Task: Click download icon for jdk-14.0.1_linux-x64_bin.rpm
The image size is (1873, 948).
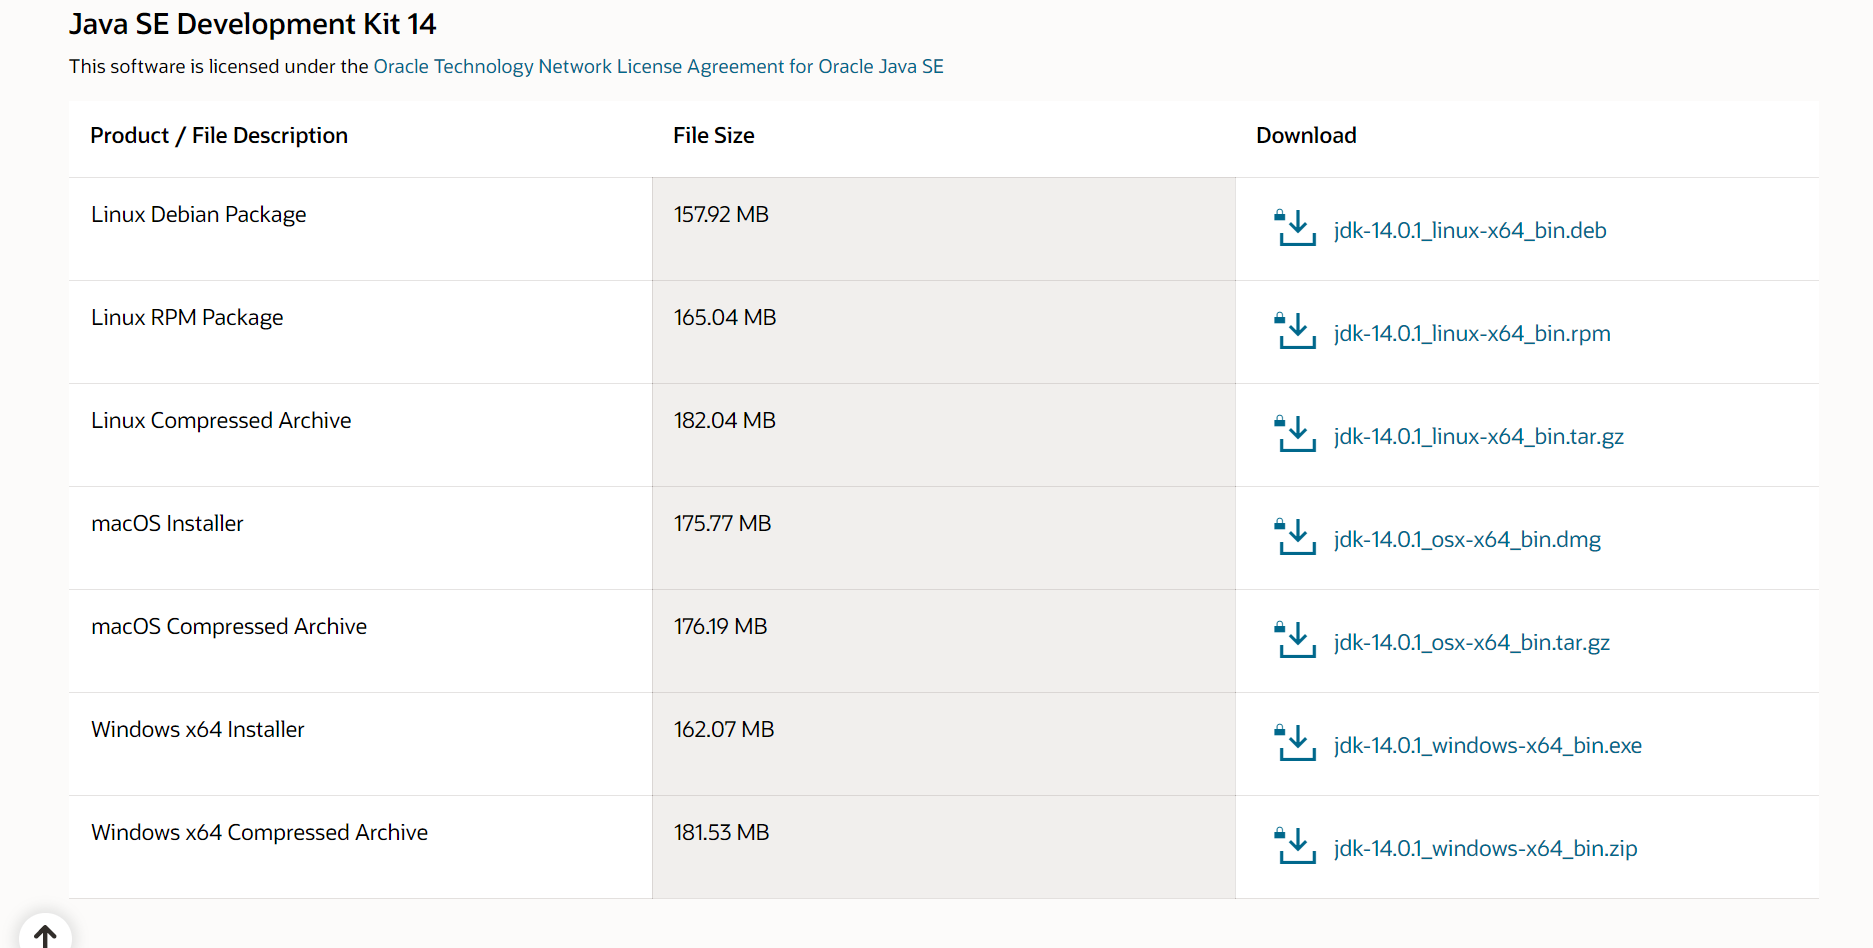Action: (x=1296, y=331)
